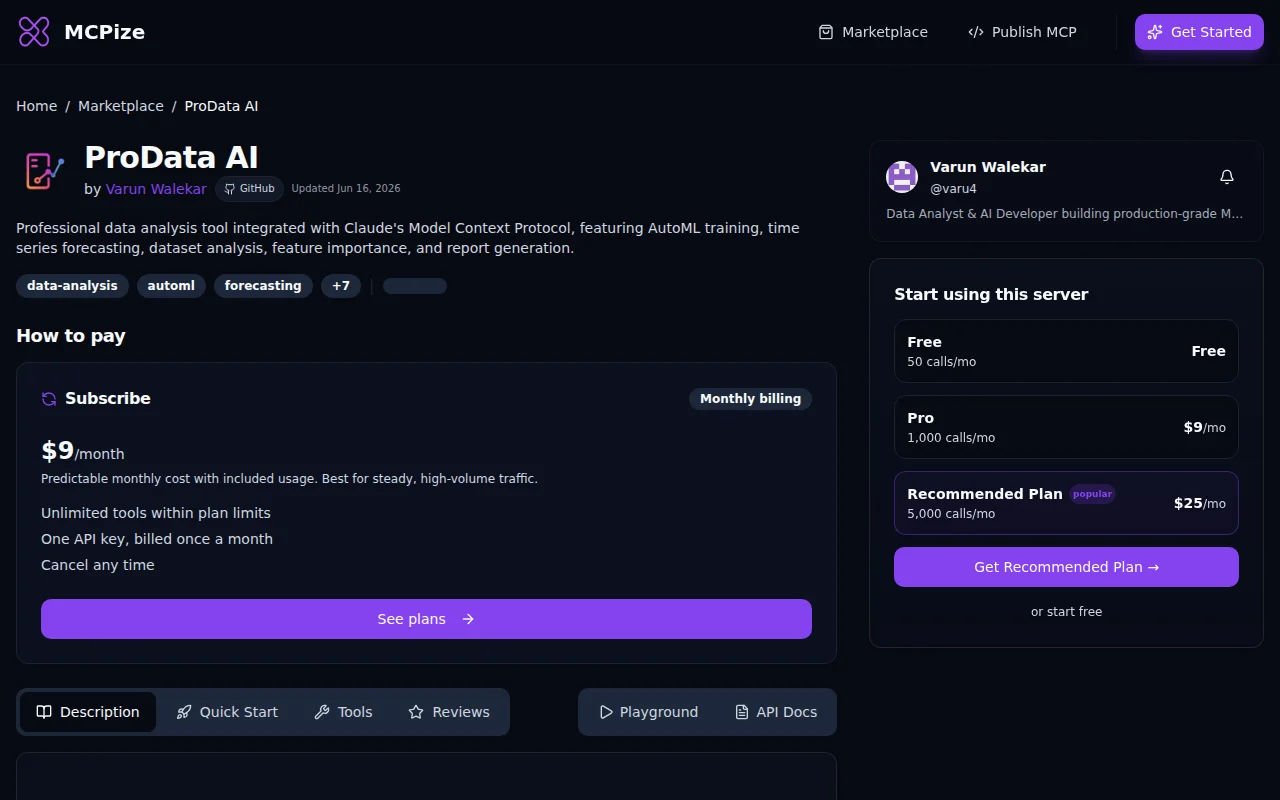Click 'One API key, billed once a month'
1280x800 pixels.
pyautogui.click(x=157, y=539)
